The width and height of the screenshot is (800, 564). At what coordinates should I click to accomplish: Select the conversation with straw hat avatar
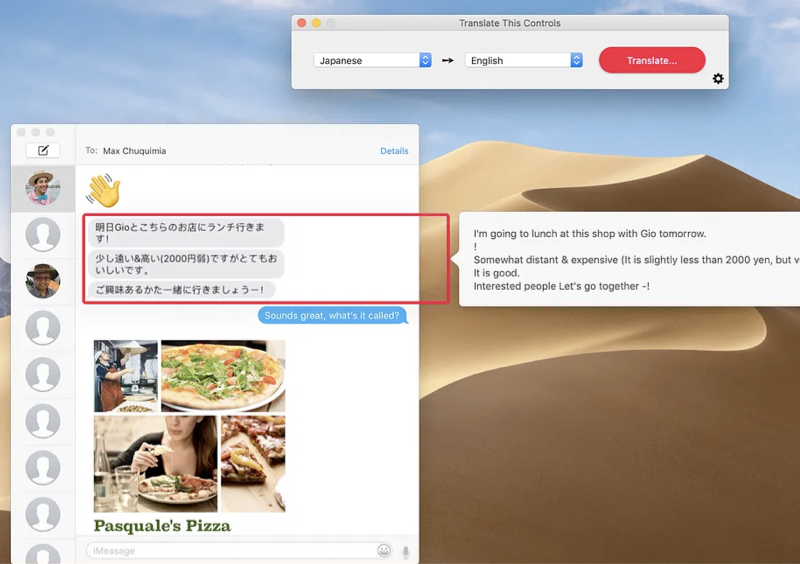(x=43, y=188)
